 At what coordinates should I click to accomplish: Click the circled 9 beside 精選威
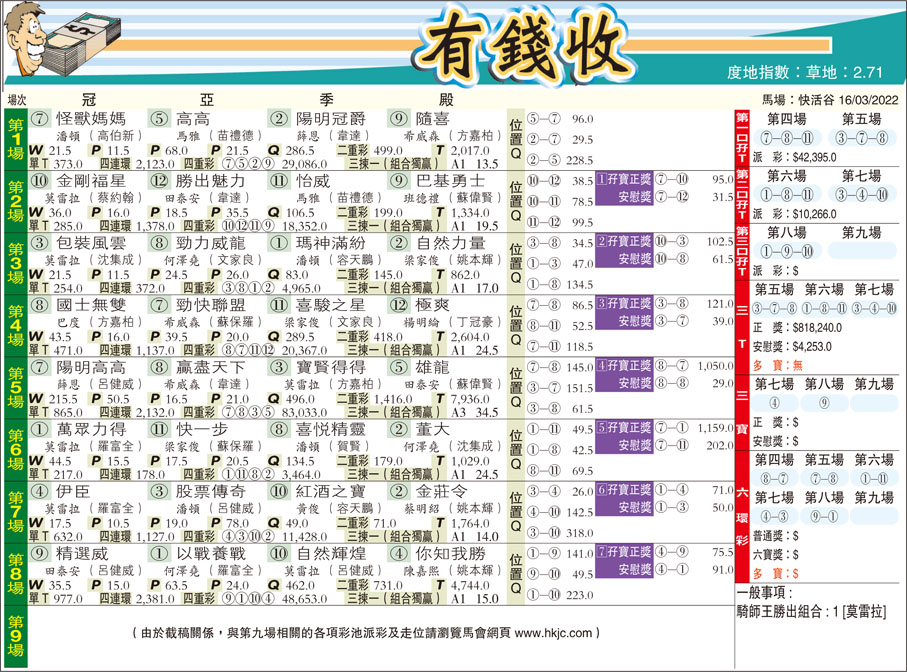[x=38, y=552]
